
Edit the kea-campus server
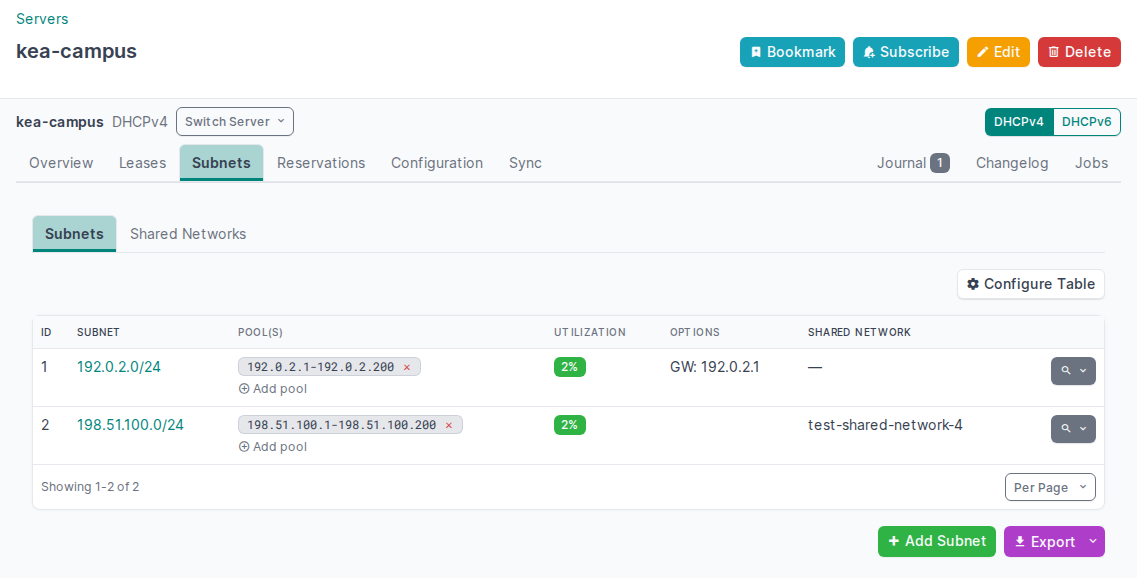click(998, 52)
